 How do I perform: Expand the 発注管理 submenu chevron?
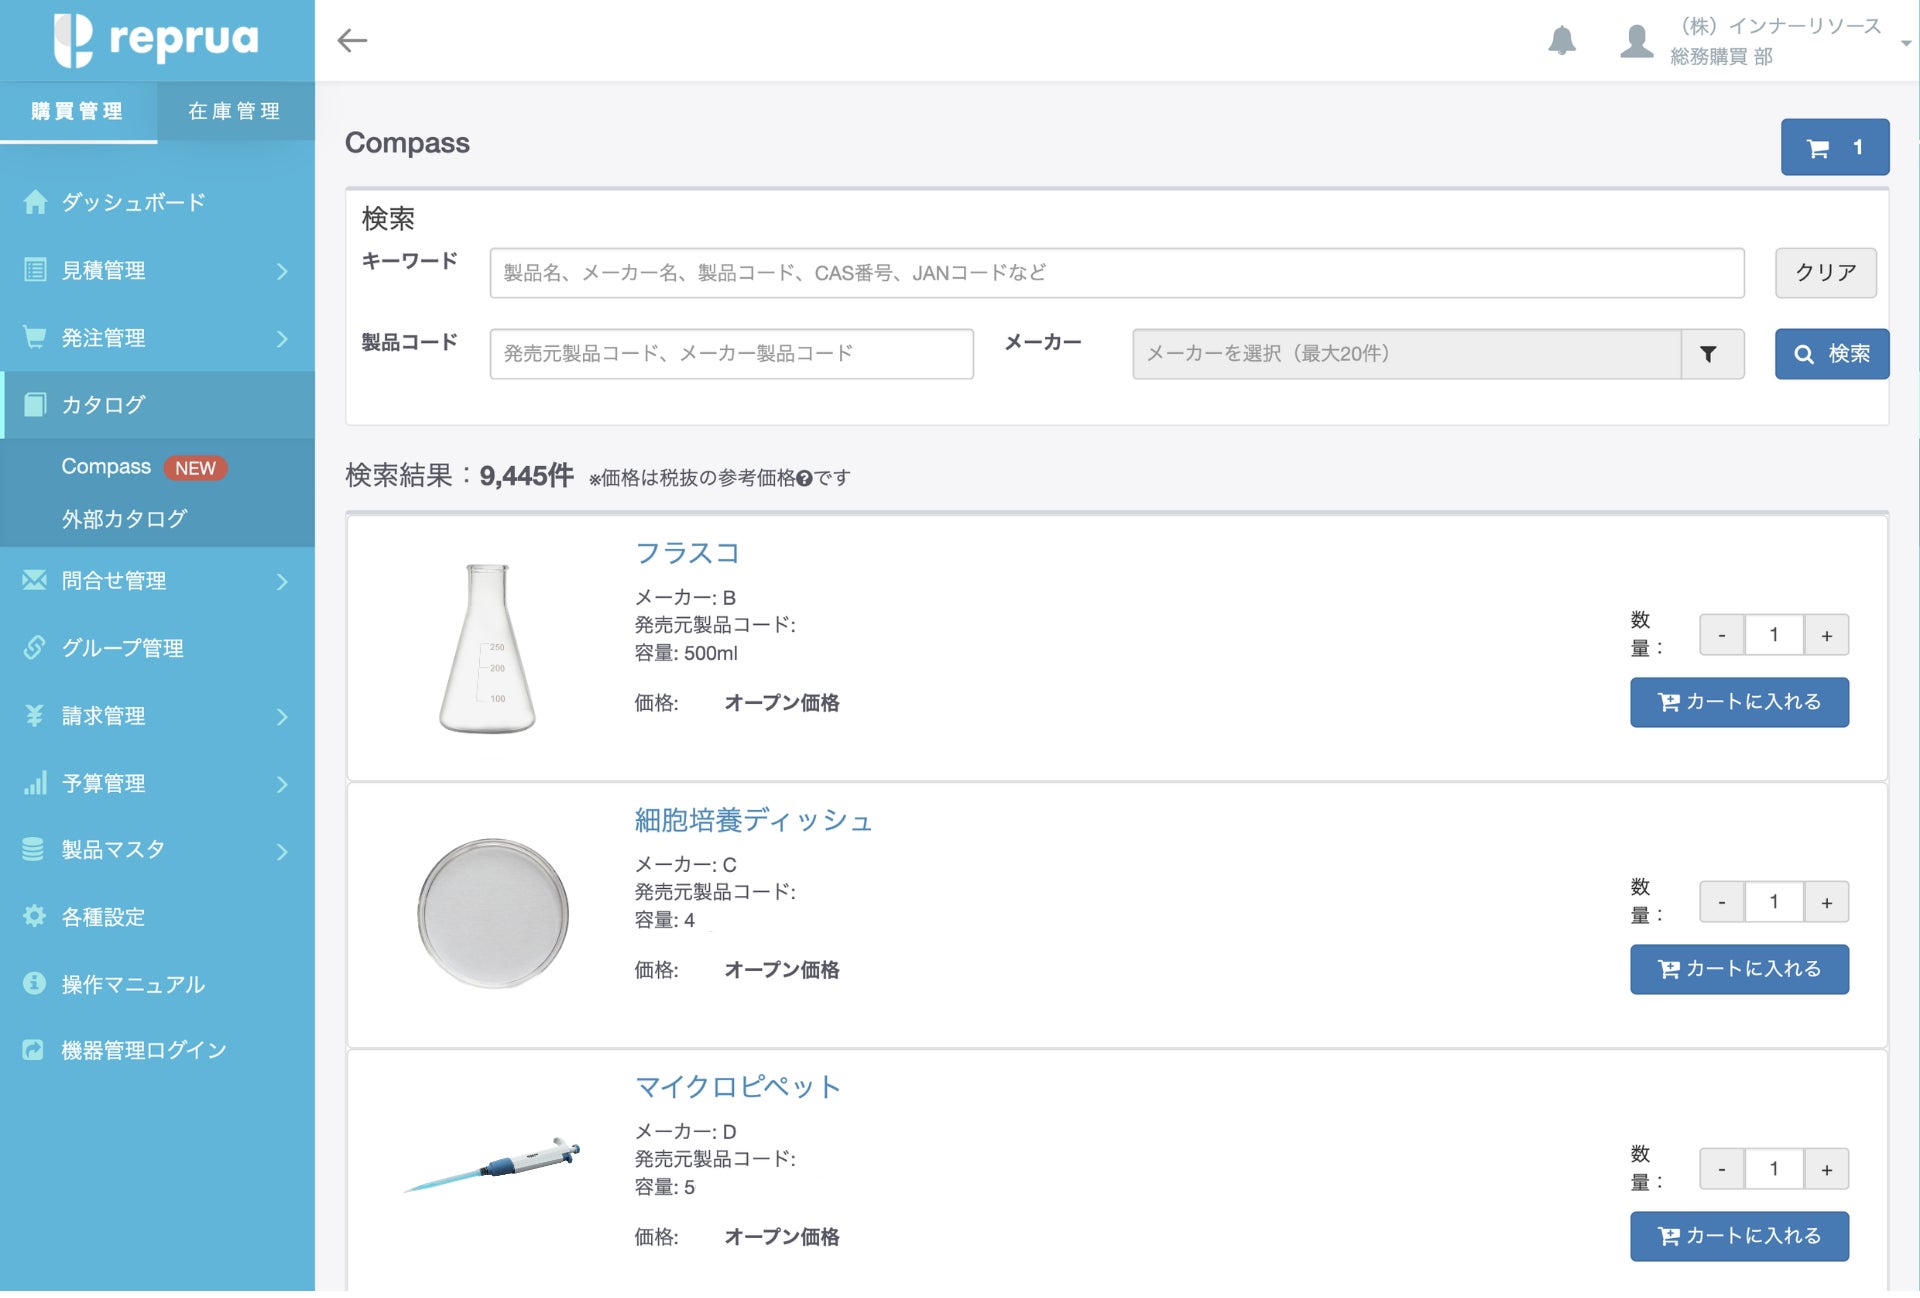coord(282,339)
